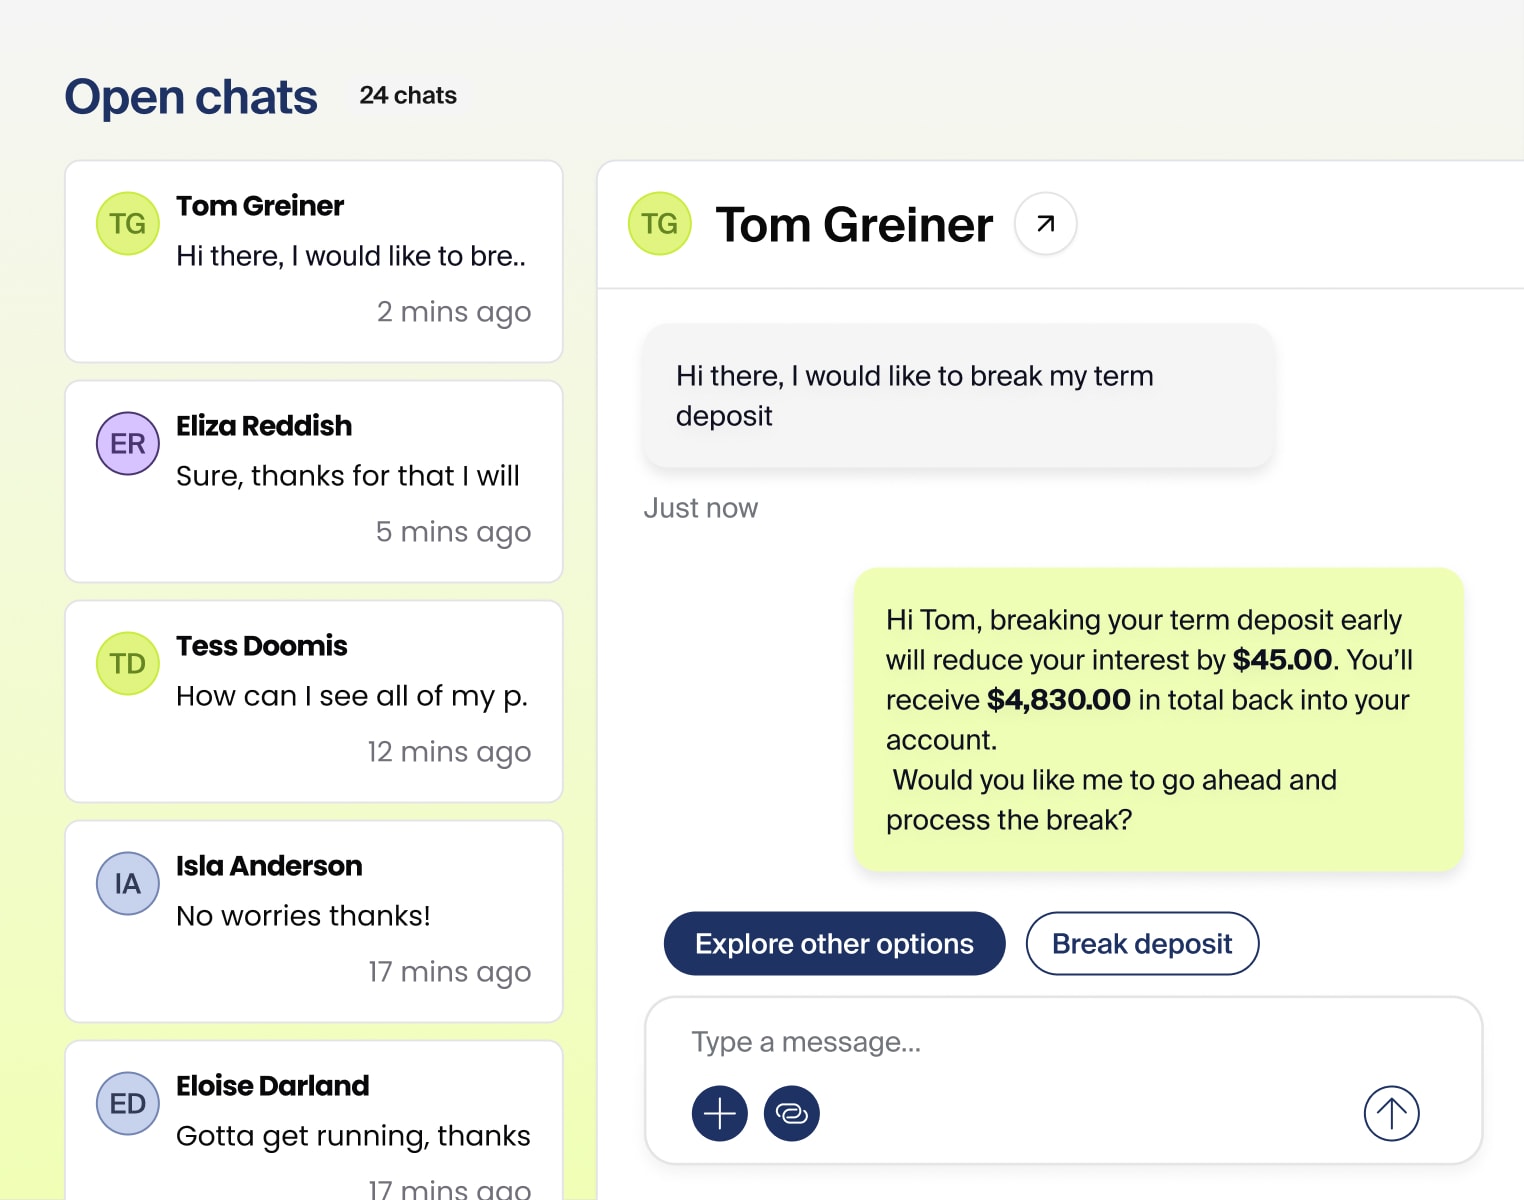Viewport: 1524px width, 1200px height.
Task: Click the Break deposit button
Action: pyautogui.click(x=1142, y=943)
